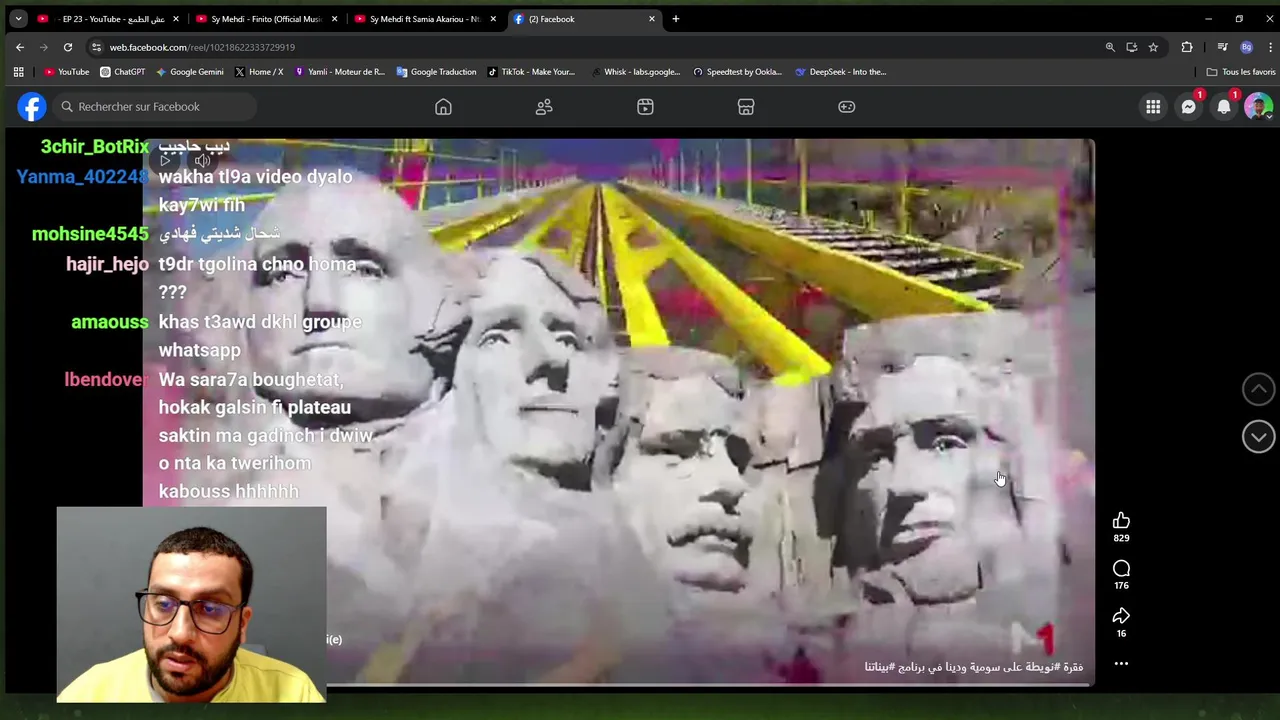Open the Speedtest by Ookla bookmark
The image size is (1280, 720).
[x=738, y=72]
